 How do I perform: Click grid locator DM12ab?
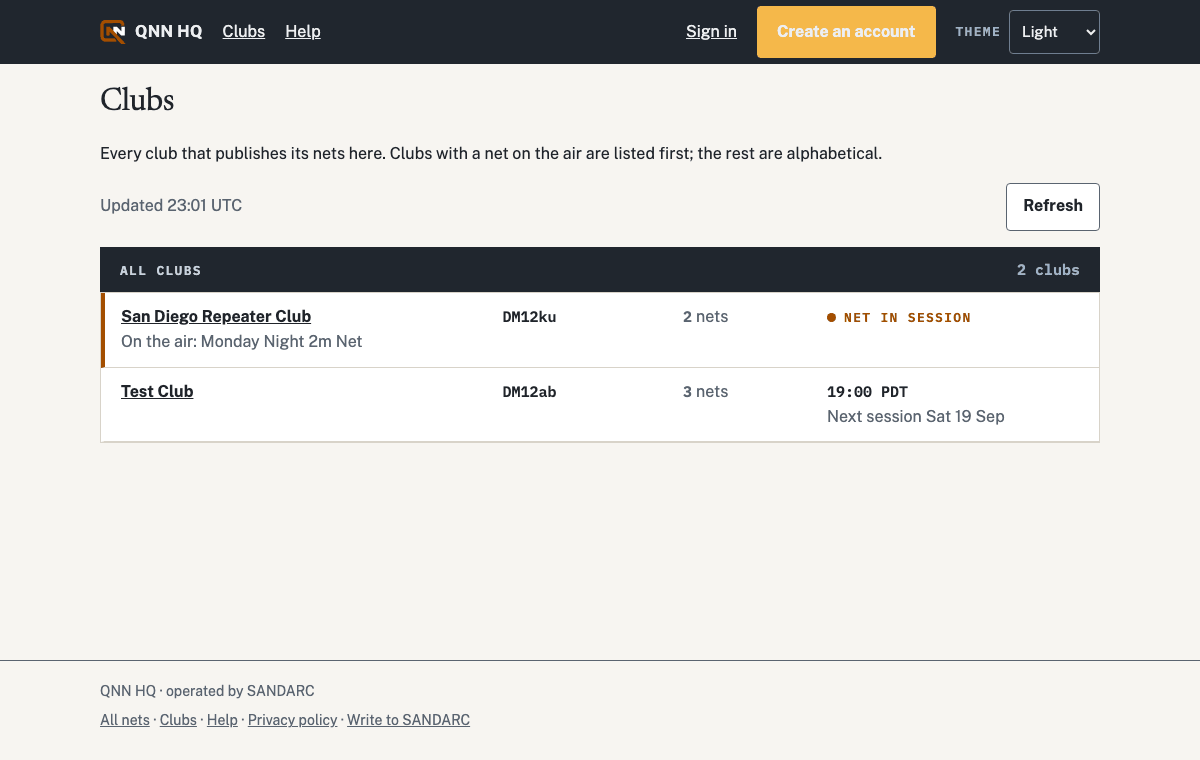529,392
